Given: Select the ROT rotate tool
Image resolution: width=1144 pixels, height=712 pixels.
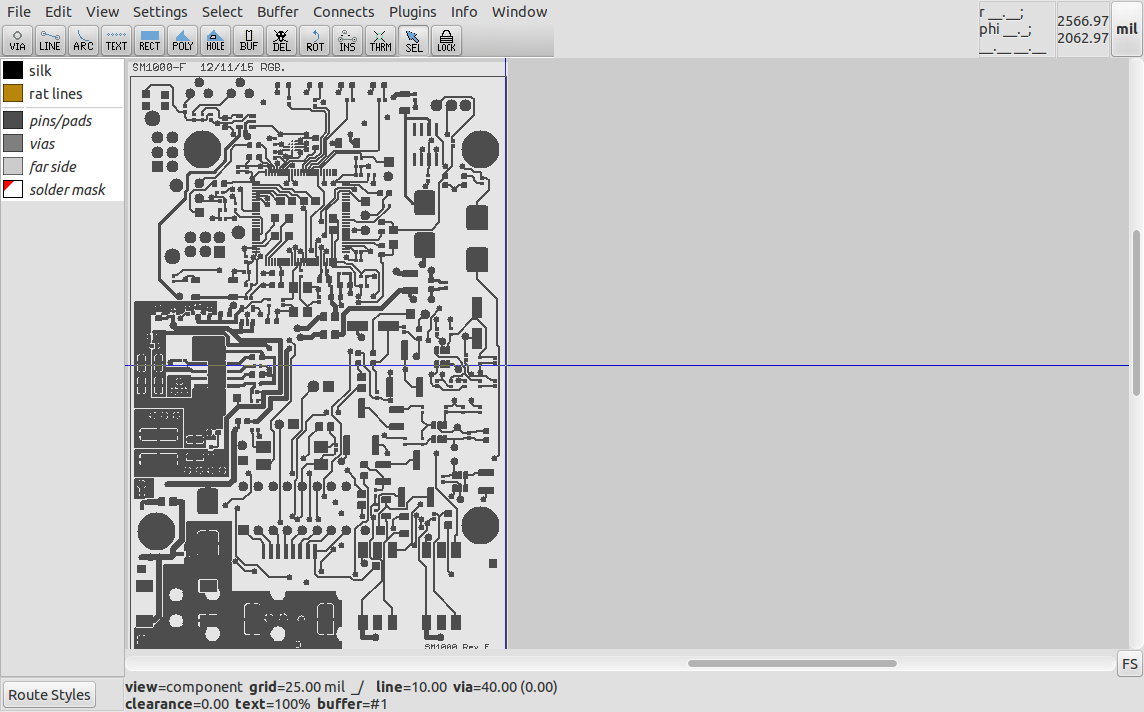Looking at the screenshot, I should click(314, 40).
